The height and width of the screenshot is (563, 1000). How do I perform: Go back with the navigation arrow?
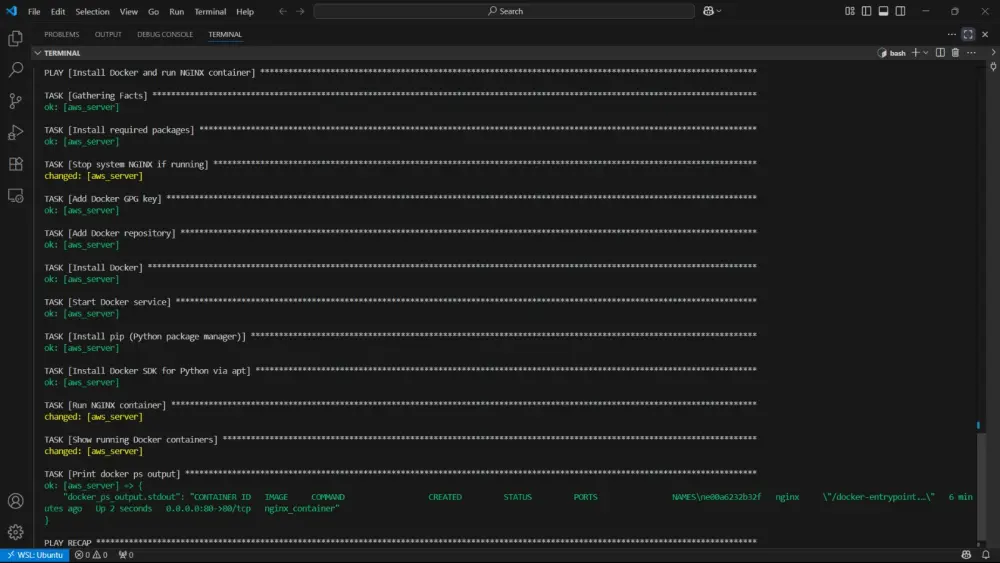283,11
